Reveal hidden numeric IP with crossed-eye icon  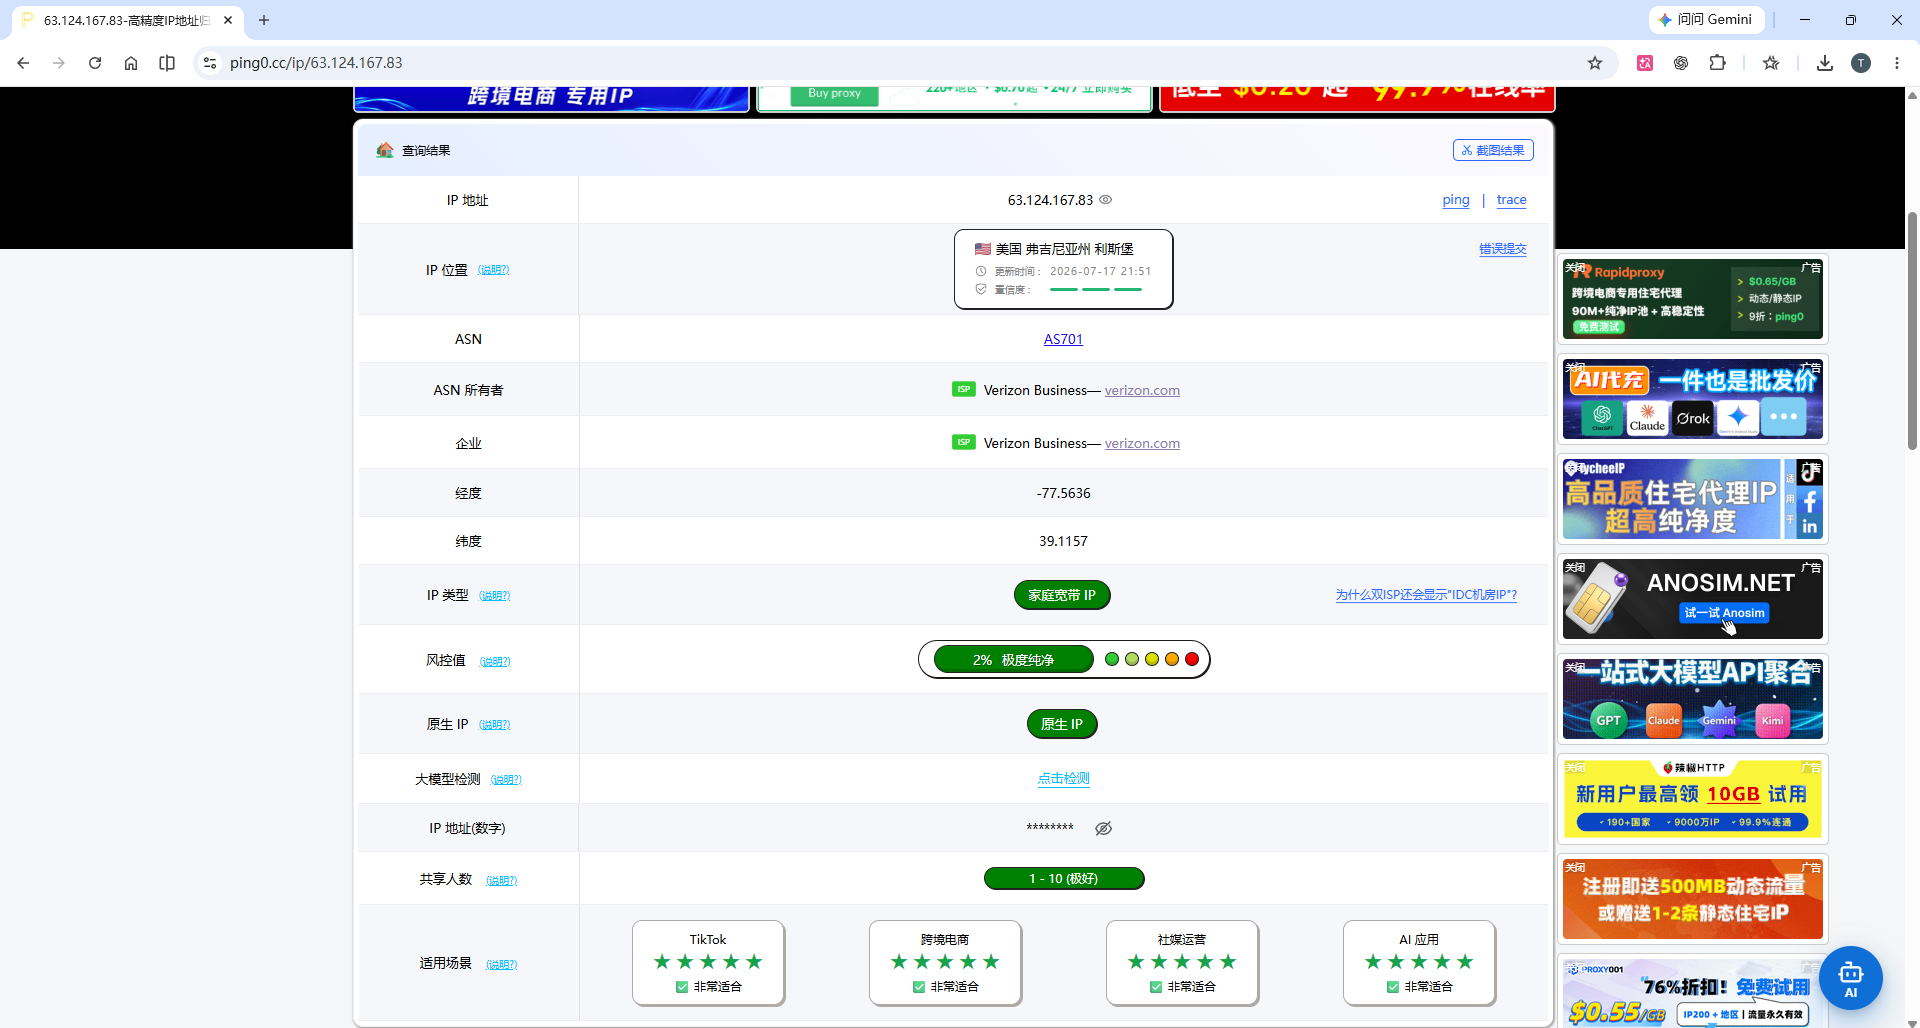coord(1104,828)
